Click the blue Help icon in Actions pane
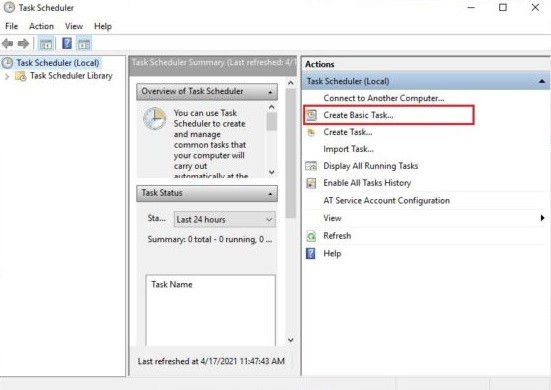Image resolution: width=551 pixels, height=390 pixels. (311, 253)
